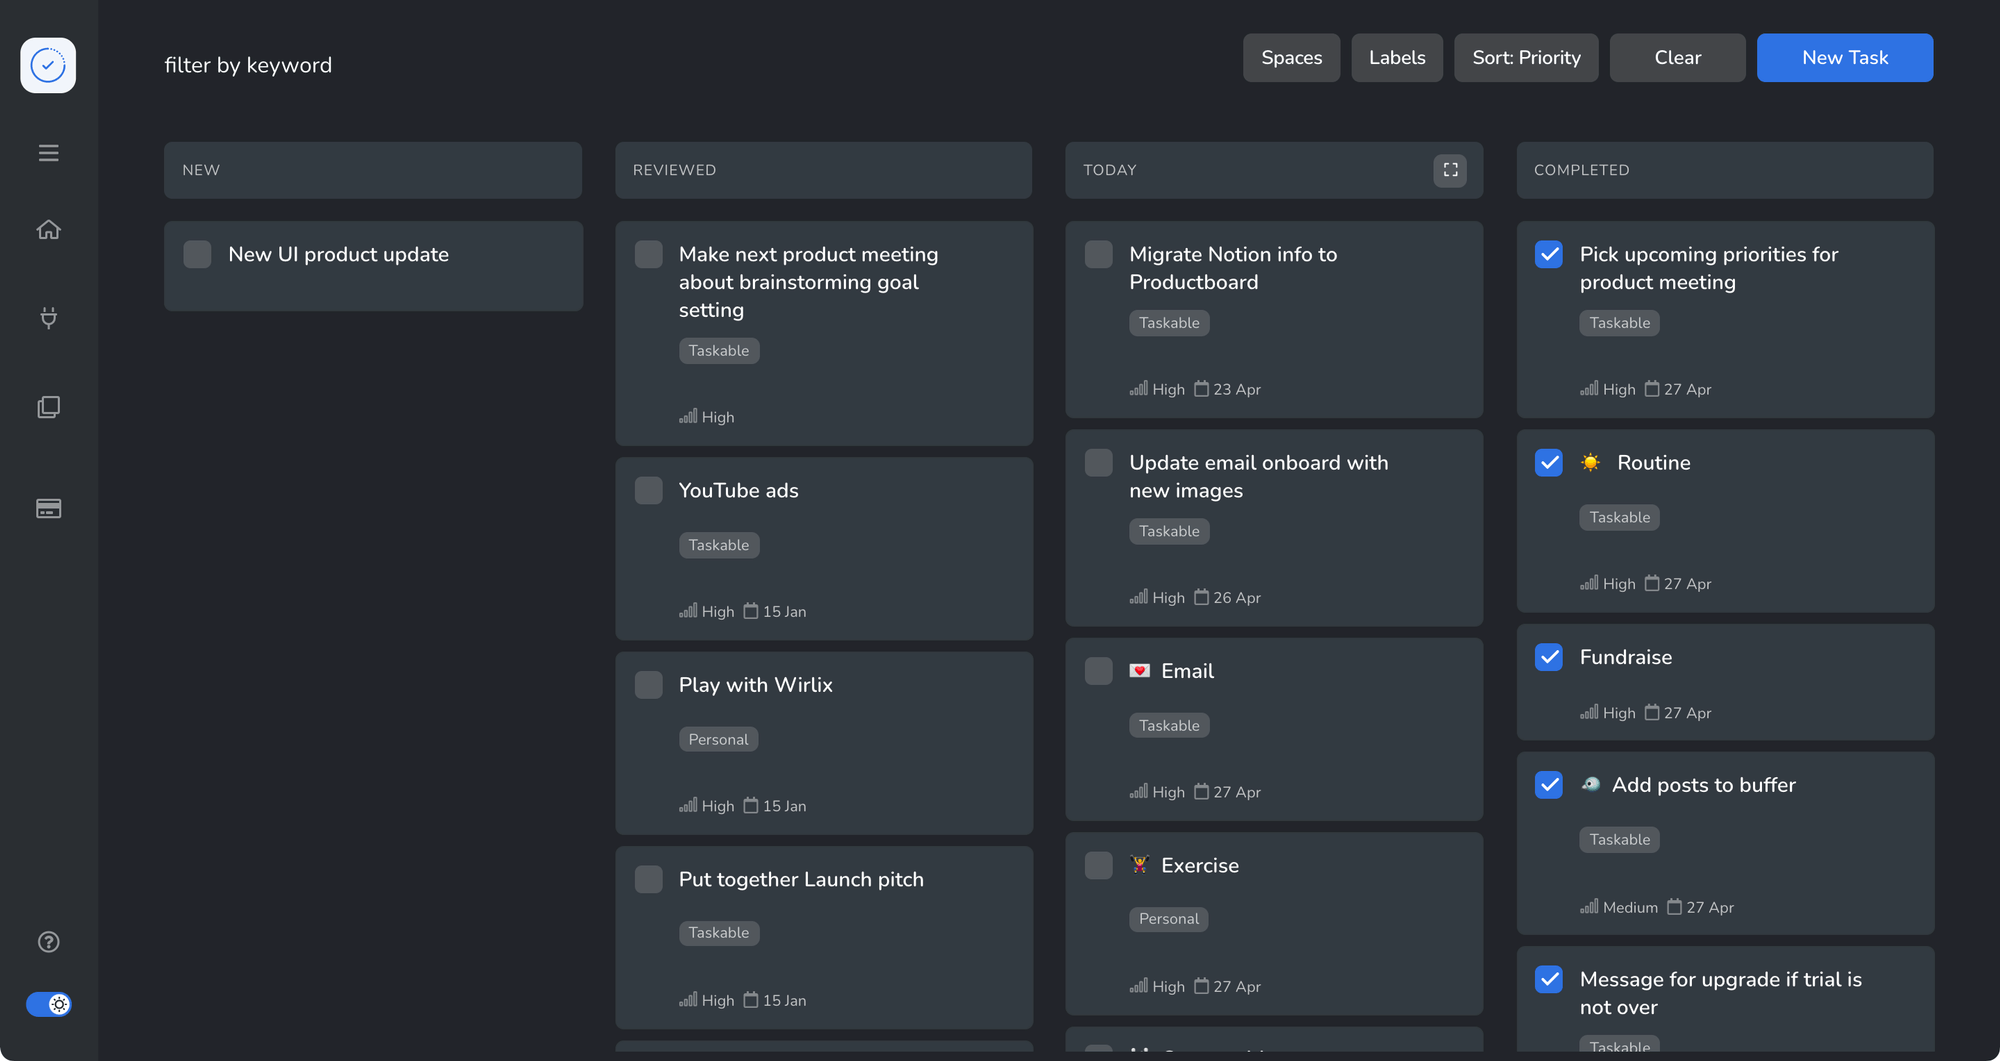Click the calendar icon on the Fundraise task
2000x1061 pixels.
pyautogui.click(x=1655, y=713)
